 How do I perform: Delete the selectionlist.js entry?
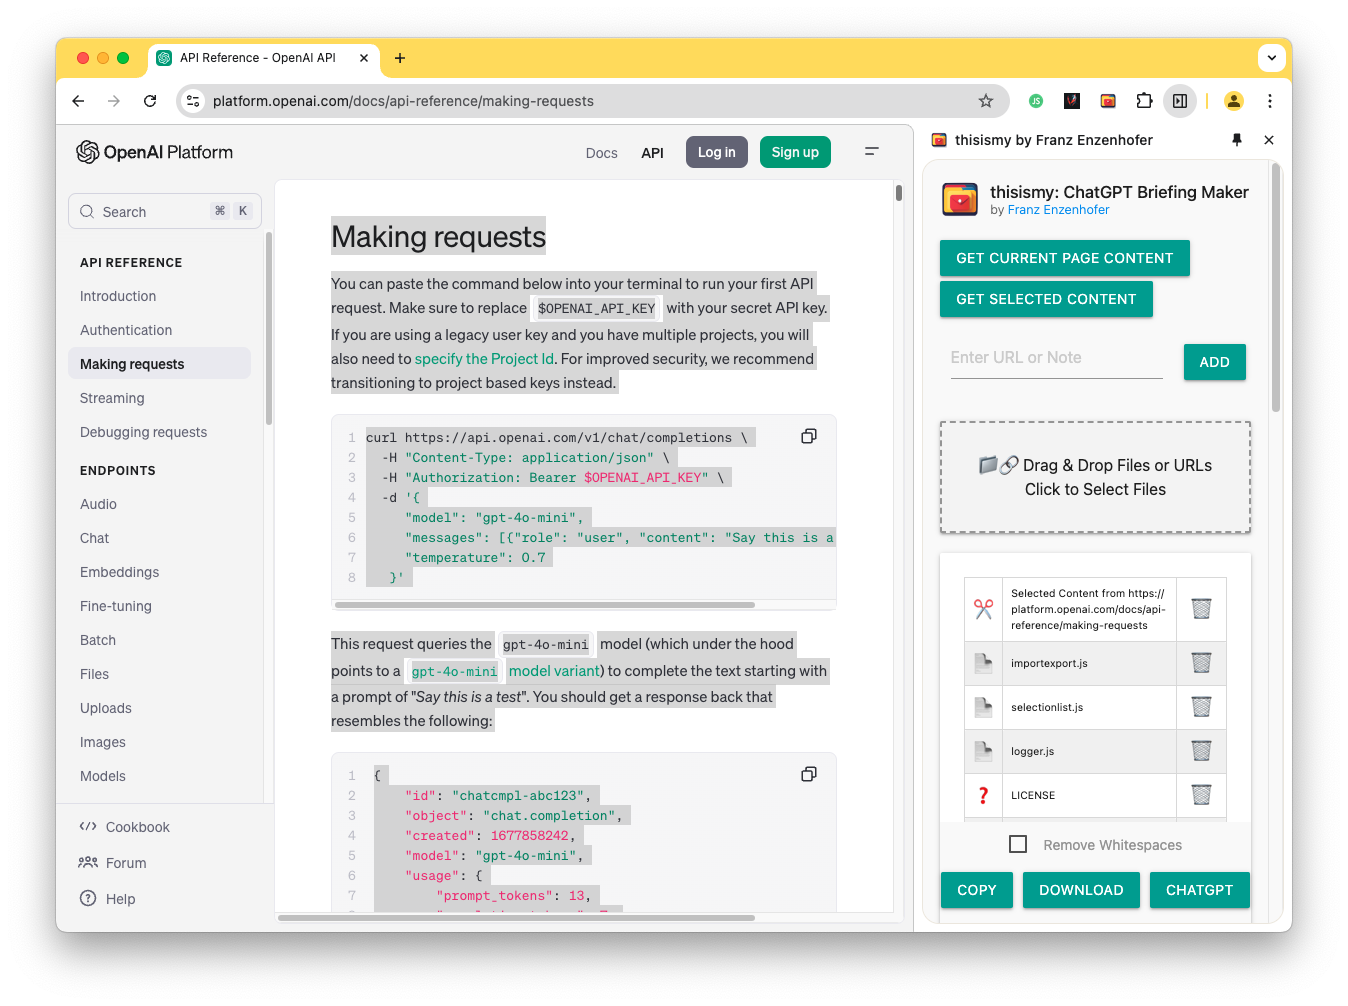click(x=1202, y=707)
